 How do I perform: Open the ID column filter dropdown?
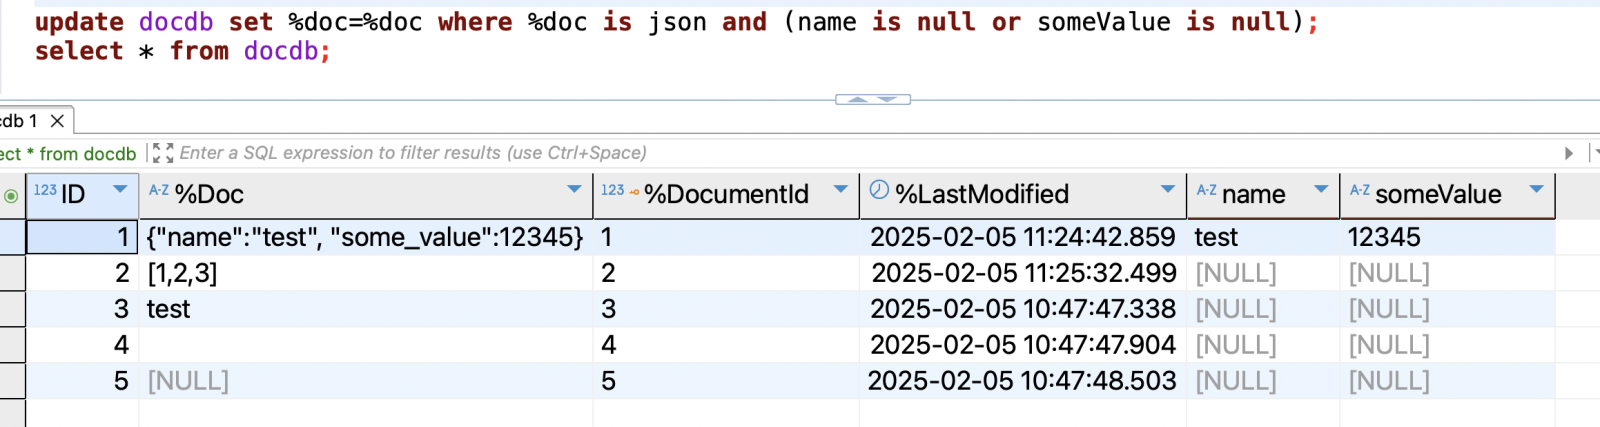point(120,189)
